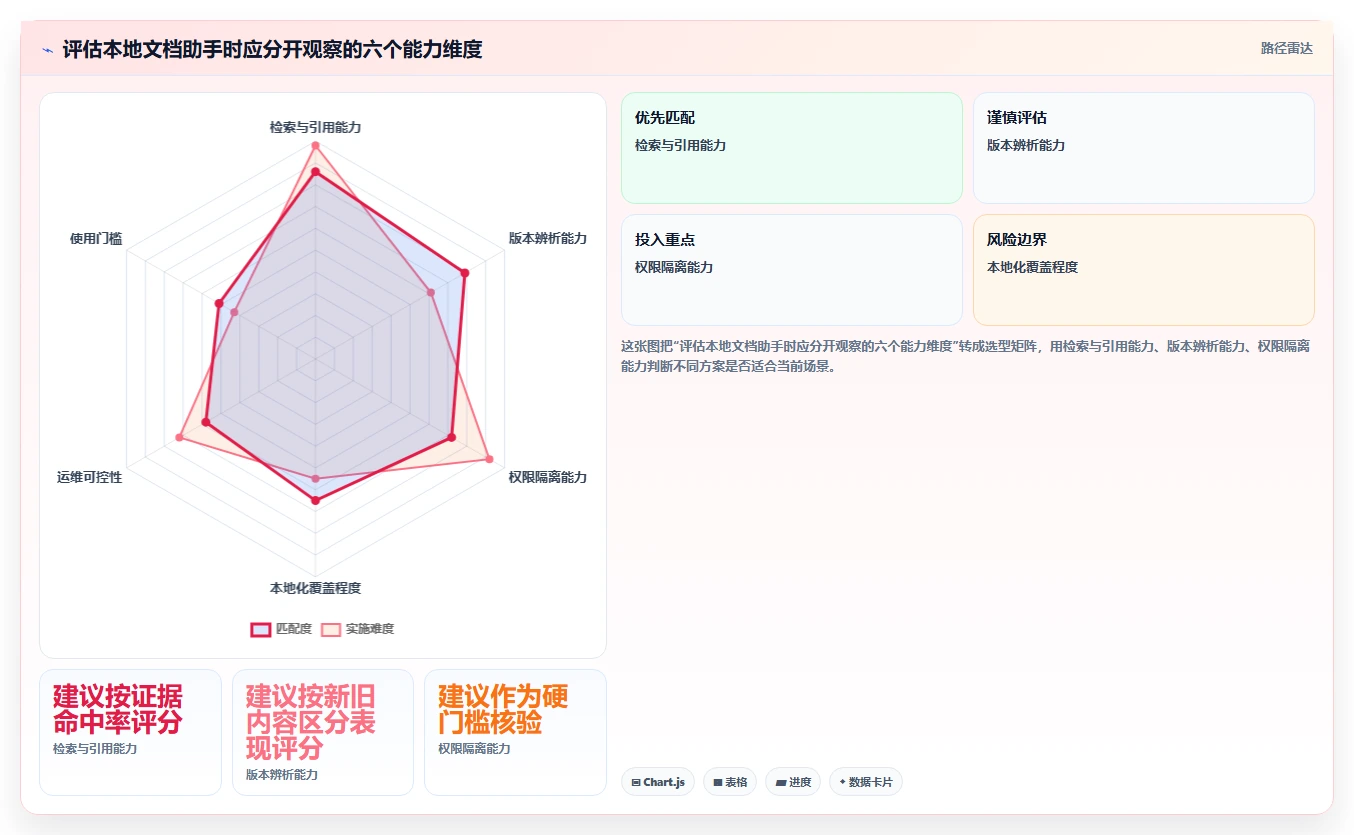
Task: Click the 匹配度 point on 本地化覆盖程度 axis
Action: pos(315,500)
